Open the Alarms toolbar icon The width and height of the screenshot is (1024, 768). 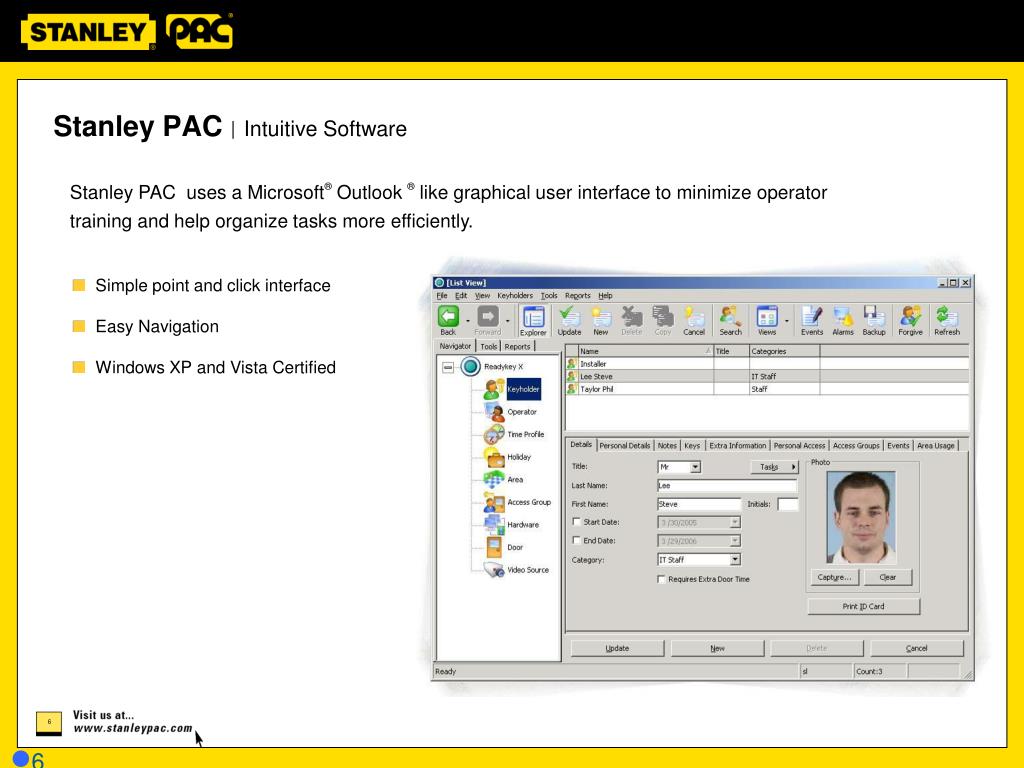tap(842, 317)
